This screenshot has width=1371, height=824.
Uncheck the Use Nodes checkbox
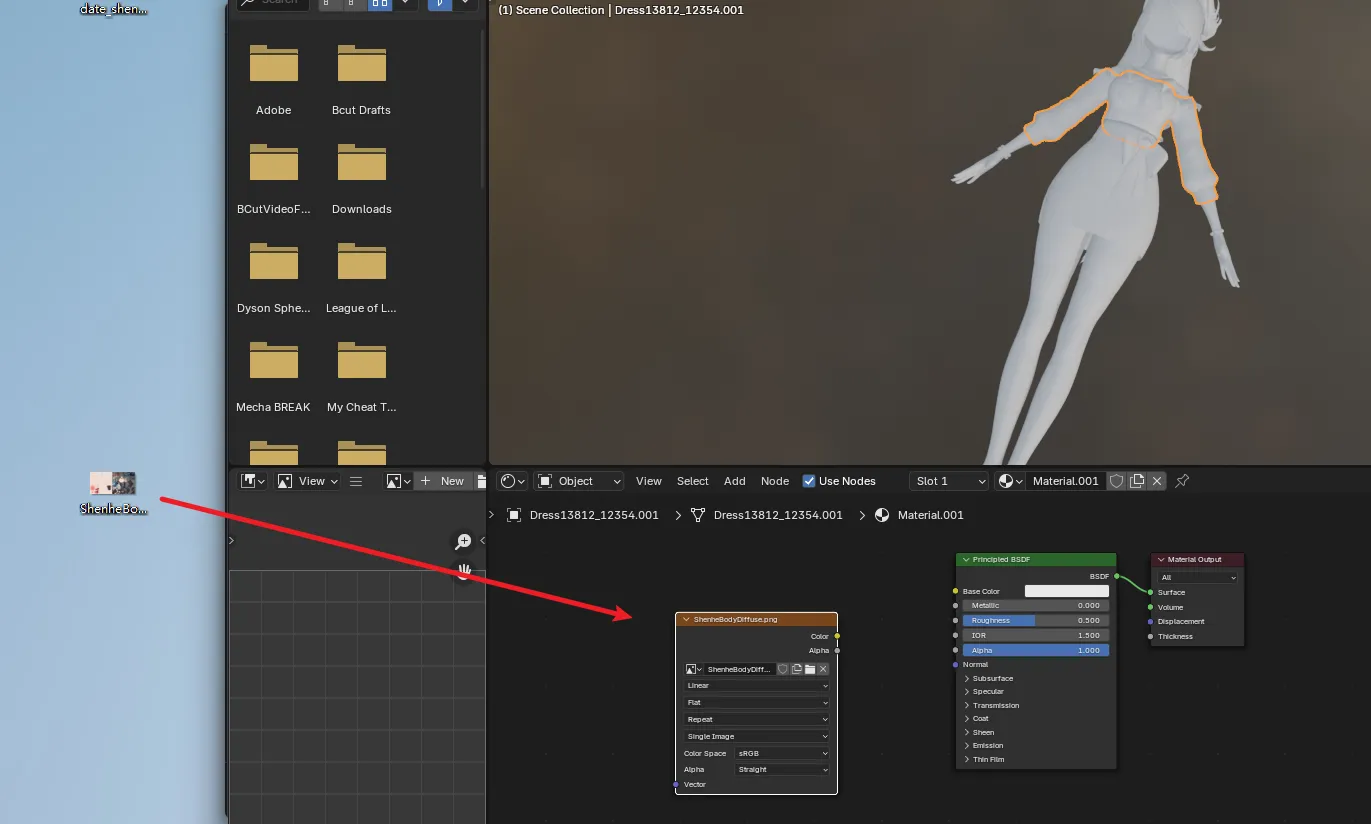[x=809, y=481]
